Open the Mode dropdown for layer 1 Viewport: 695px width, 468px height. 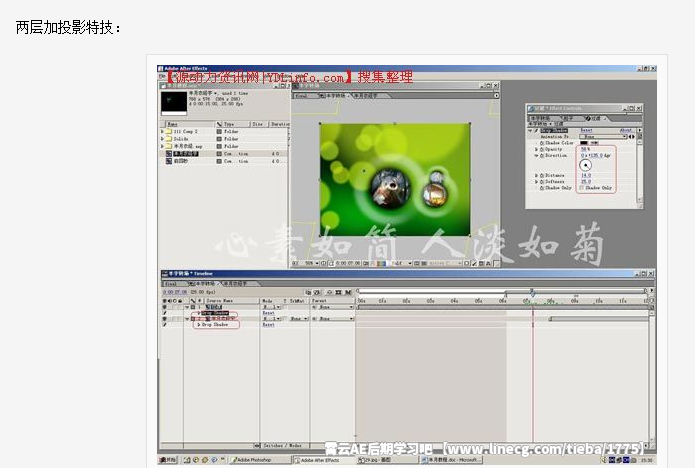[x=272, y=307]
